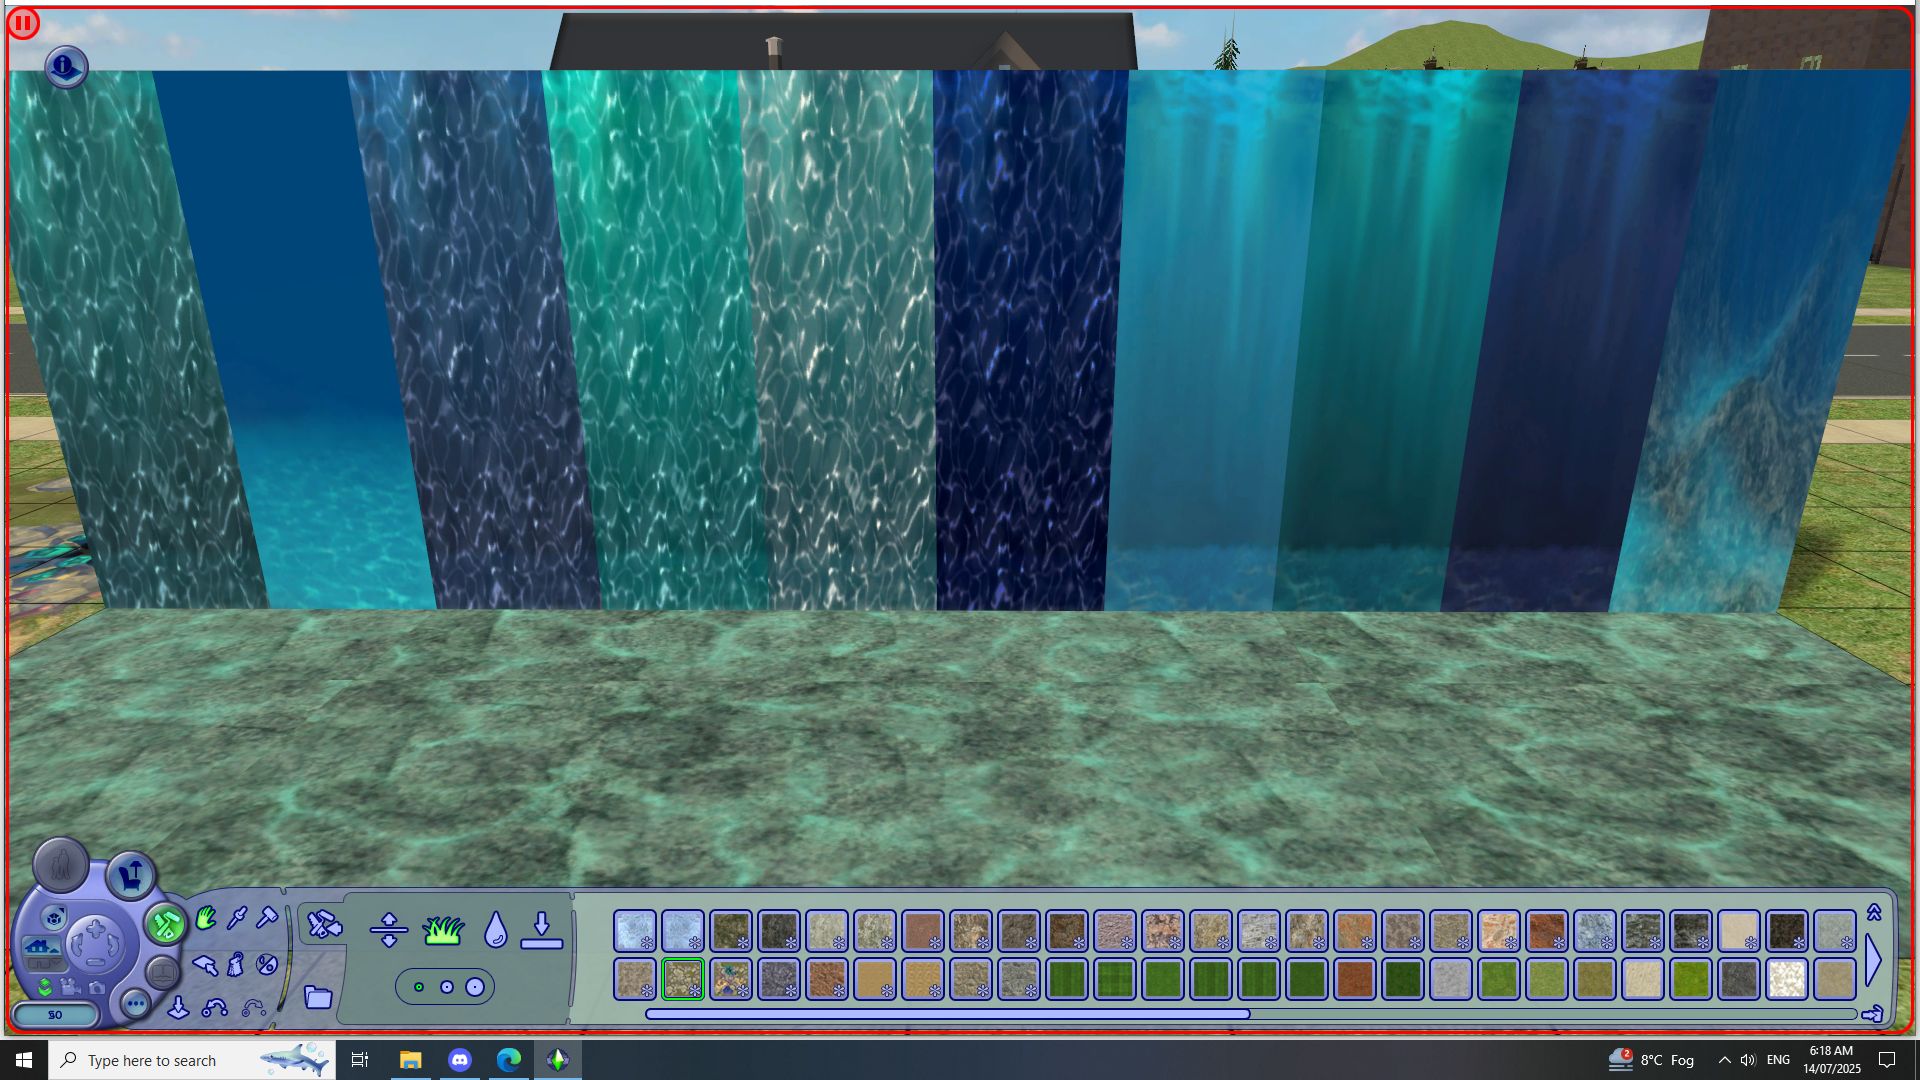
Task: Open Discord from taskbar
Action: pos(459,1060)
